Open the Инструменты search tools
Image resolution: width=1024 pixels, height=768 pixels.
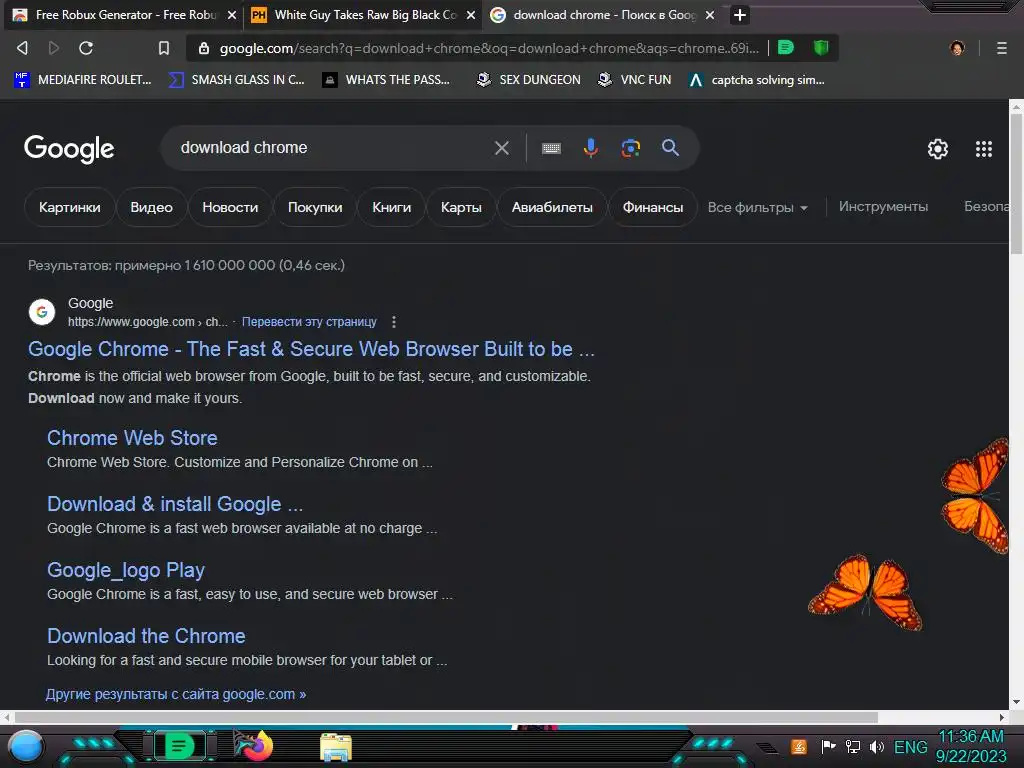click(883, 207)
